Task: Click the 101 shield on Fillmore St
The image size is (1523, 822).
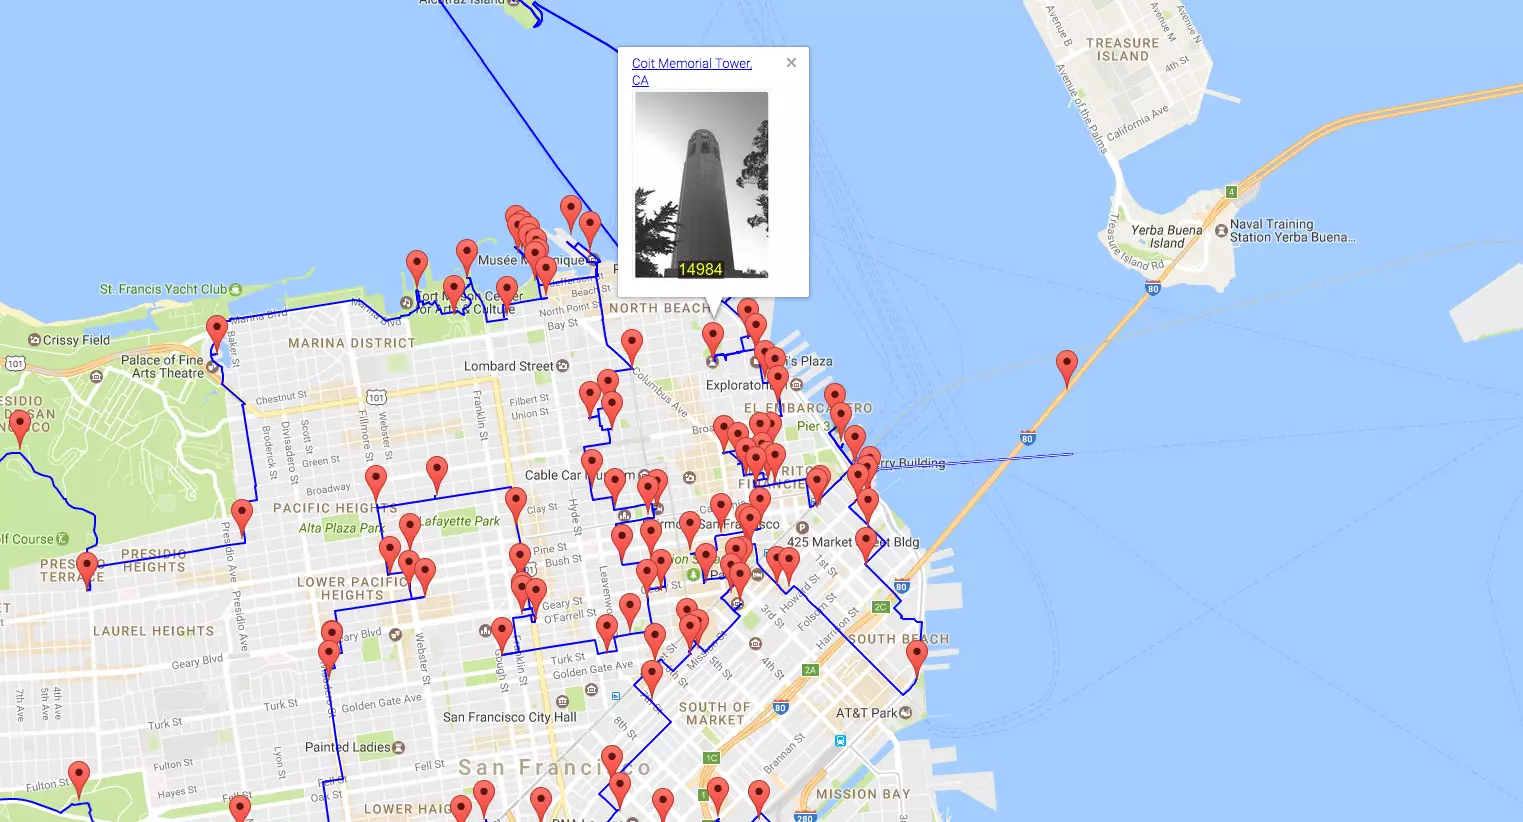Action: 376,397
